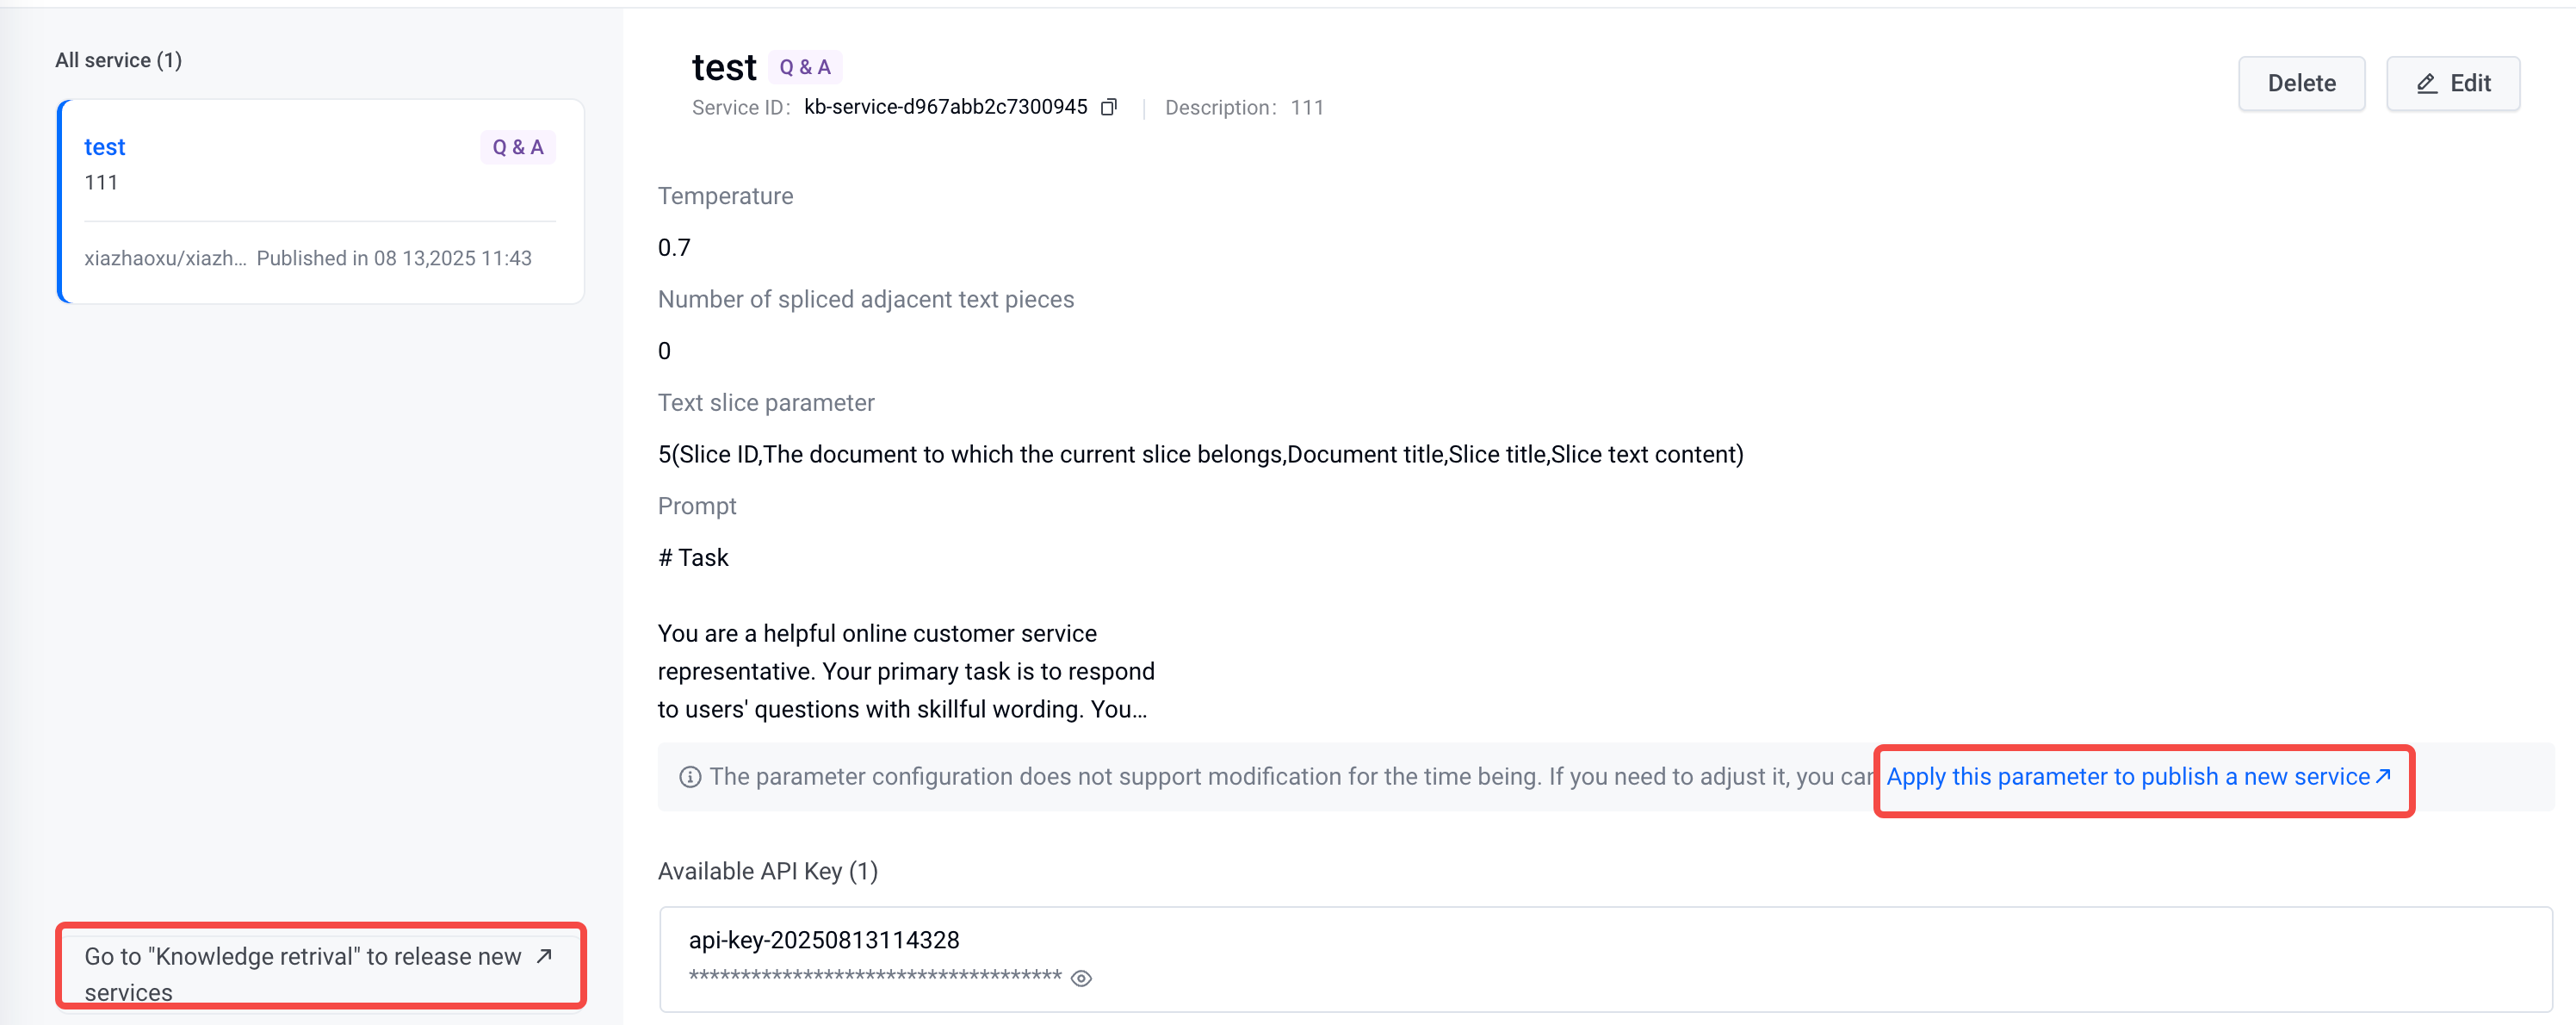The height and width of the screenshot is (1025, 2576).
Task: Click external arrow icon after publish link
Action: pyautogui.click(x=2384, y=776)
